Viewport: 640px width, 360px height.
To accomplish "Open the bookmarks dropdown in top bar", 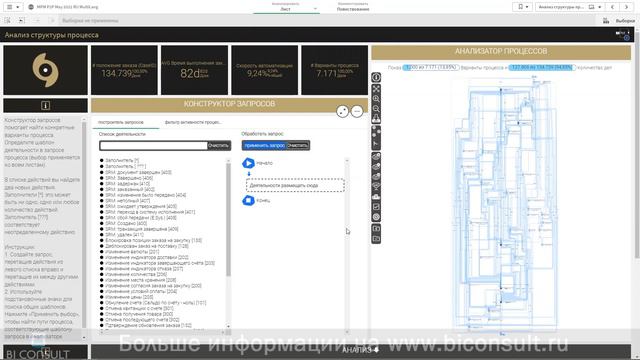I will pos(522,7).
